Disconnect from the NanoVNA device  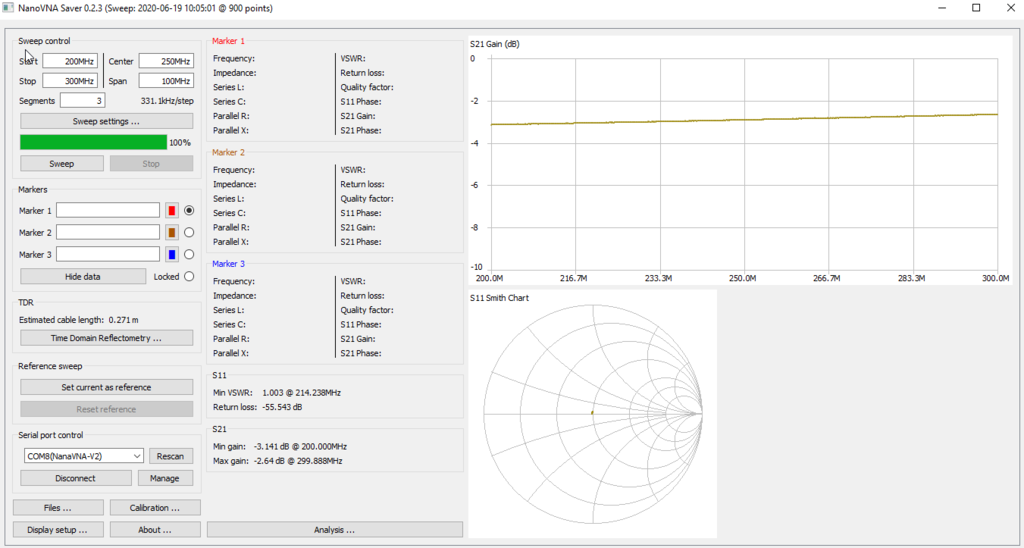click(x=76, y=478)
